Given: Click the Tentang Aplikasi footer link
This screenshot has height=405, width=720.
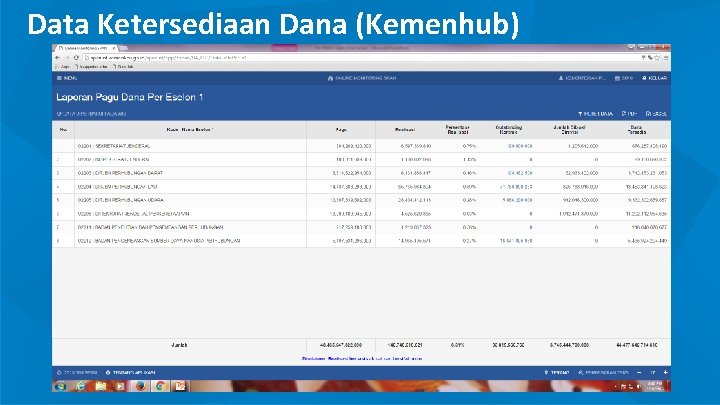Looking at the screenshot, I should pos(131,372).
